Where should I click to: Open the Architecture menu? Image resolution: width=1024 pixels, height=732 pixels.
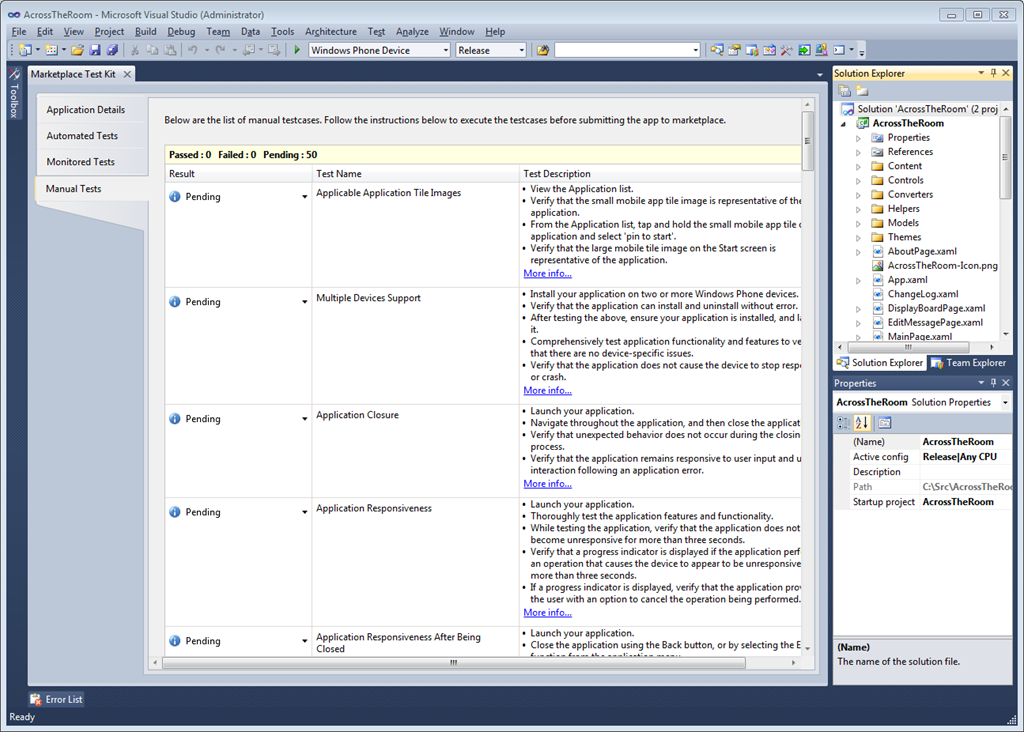coord(330,32)
